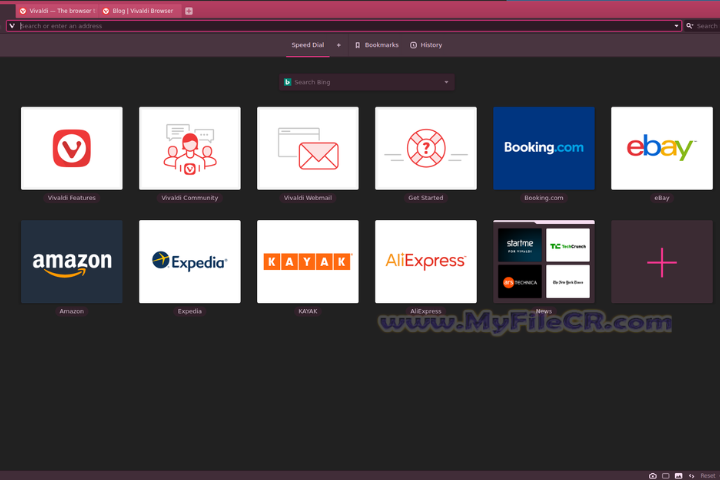The width and height of the screenshot is (720, 480).
Task: Click the 'Booking.com' label under tile
Action: (544, 198)
